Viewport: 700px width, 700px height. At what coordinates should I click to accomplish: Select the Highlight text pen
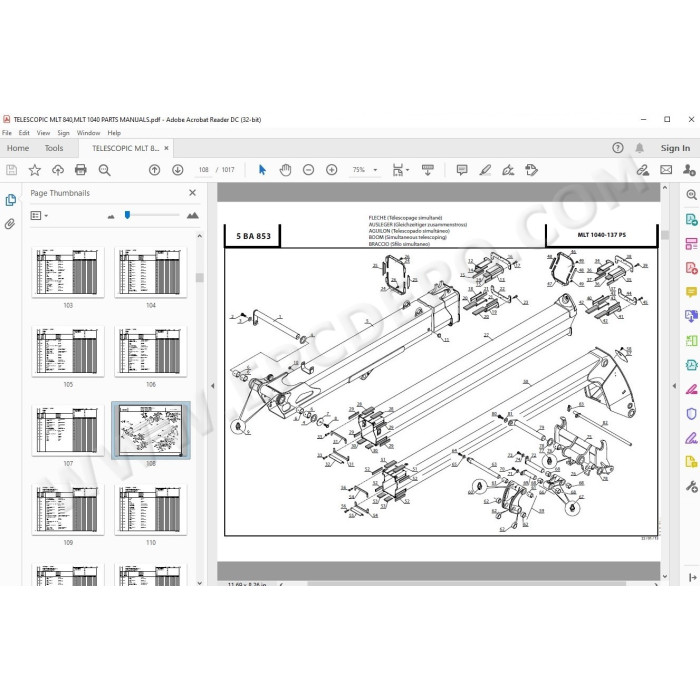pos(485,170)
